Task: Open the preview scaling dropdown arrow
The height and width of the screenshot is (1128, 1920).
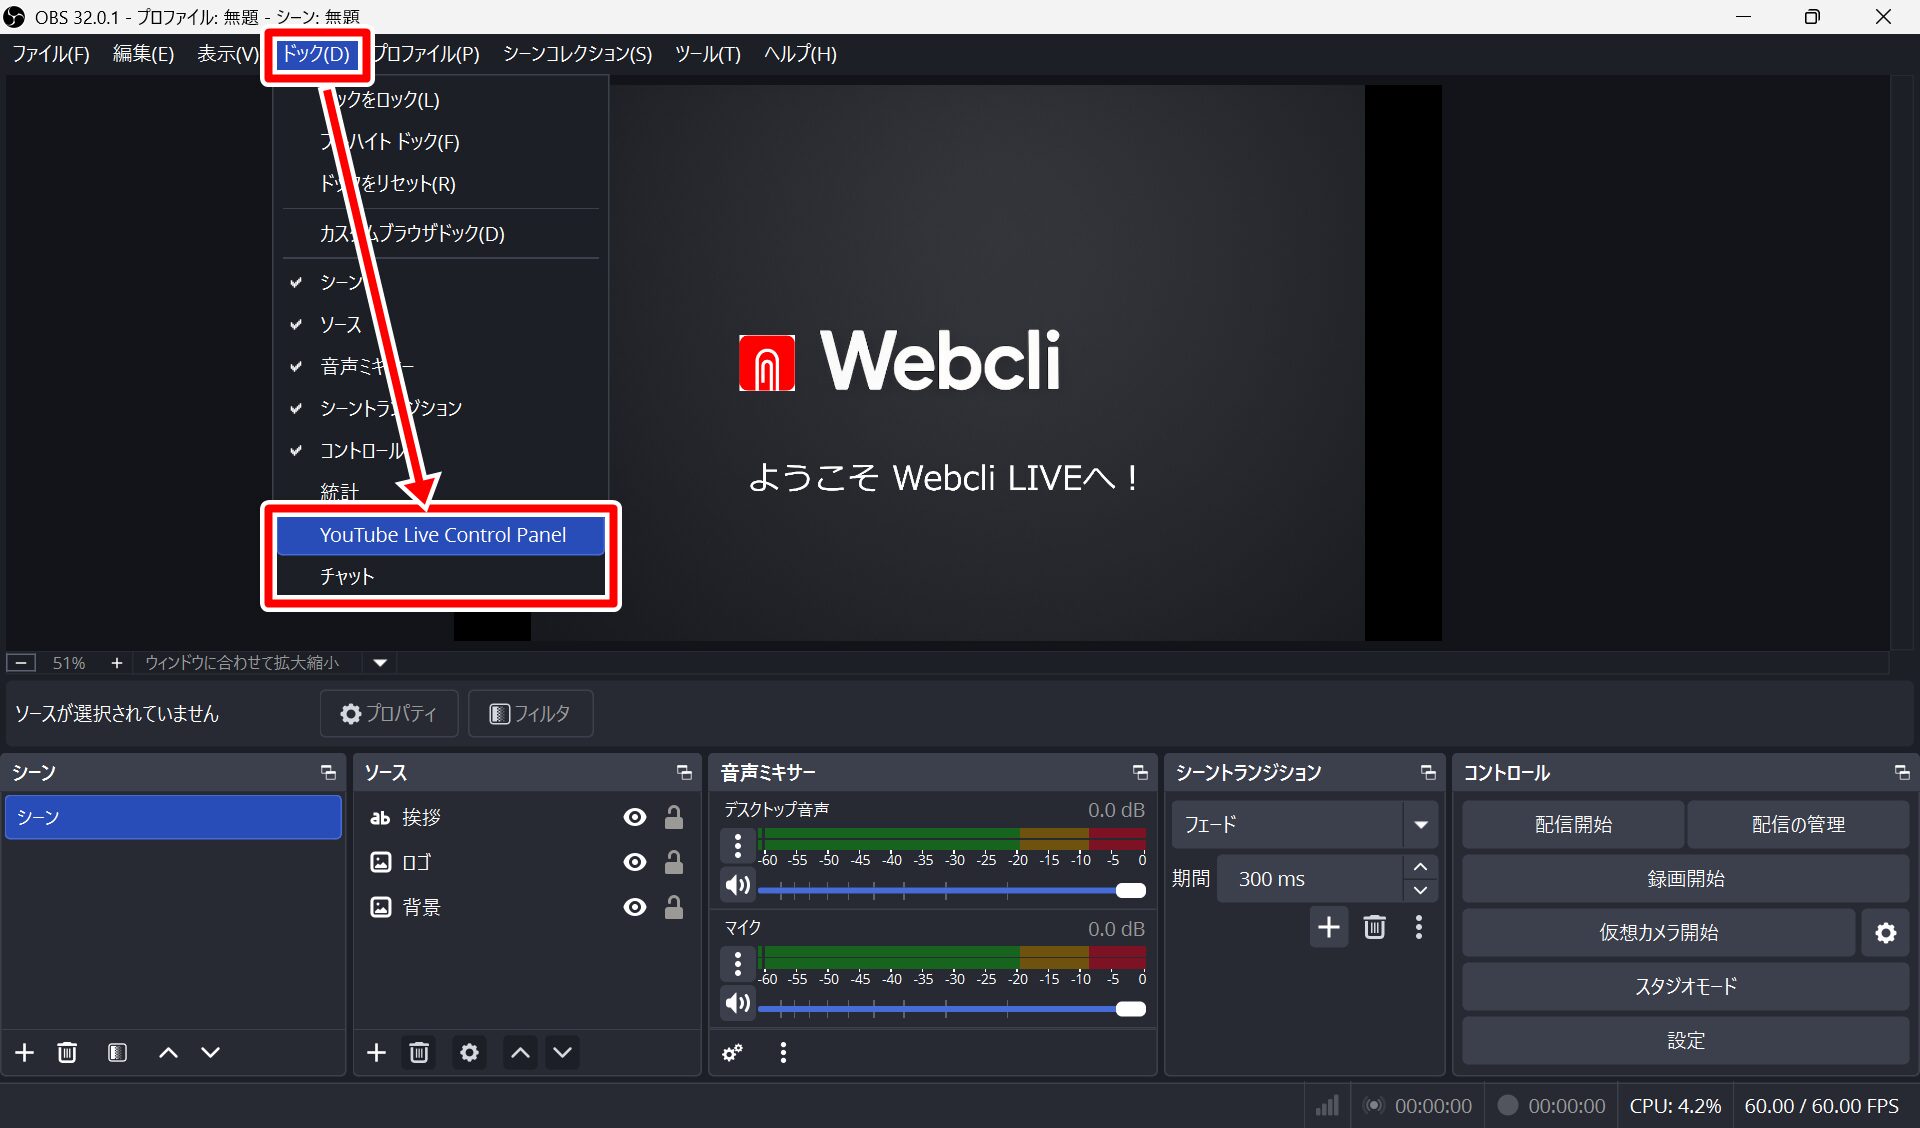Action: (380, 662)
